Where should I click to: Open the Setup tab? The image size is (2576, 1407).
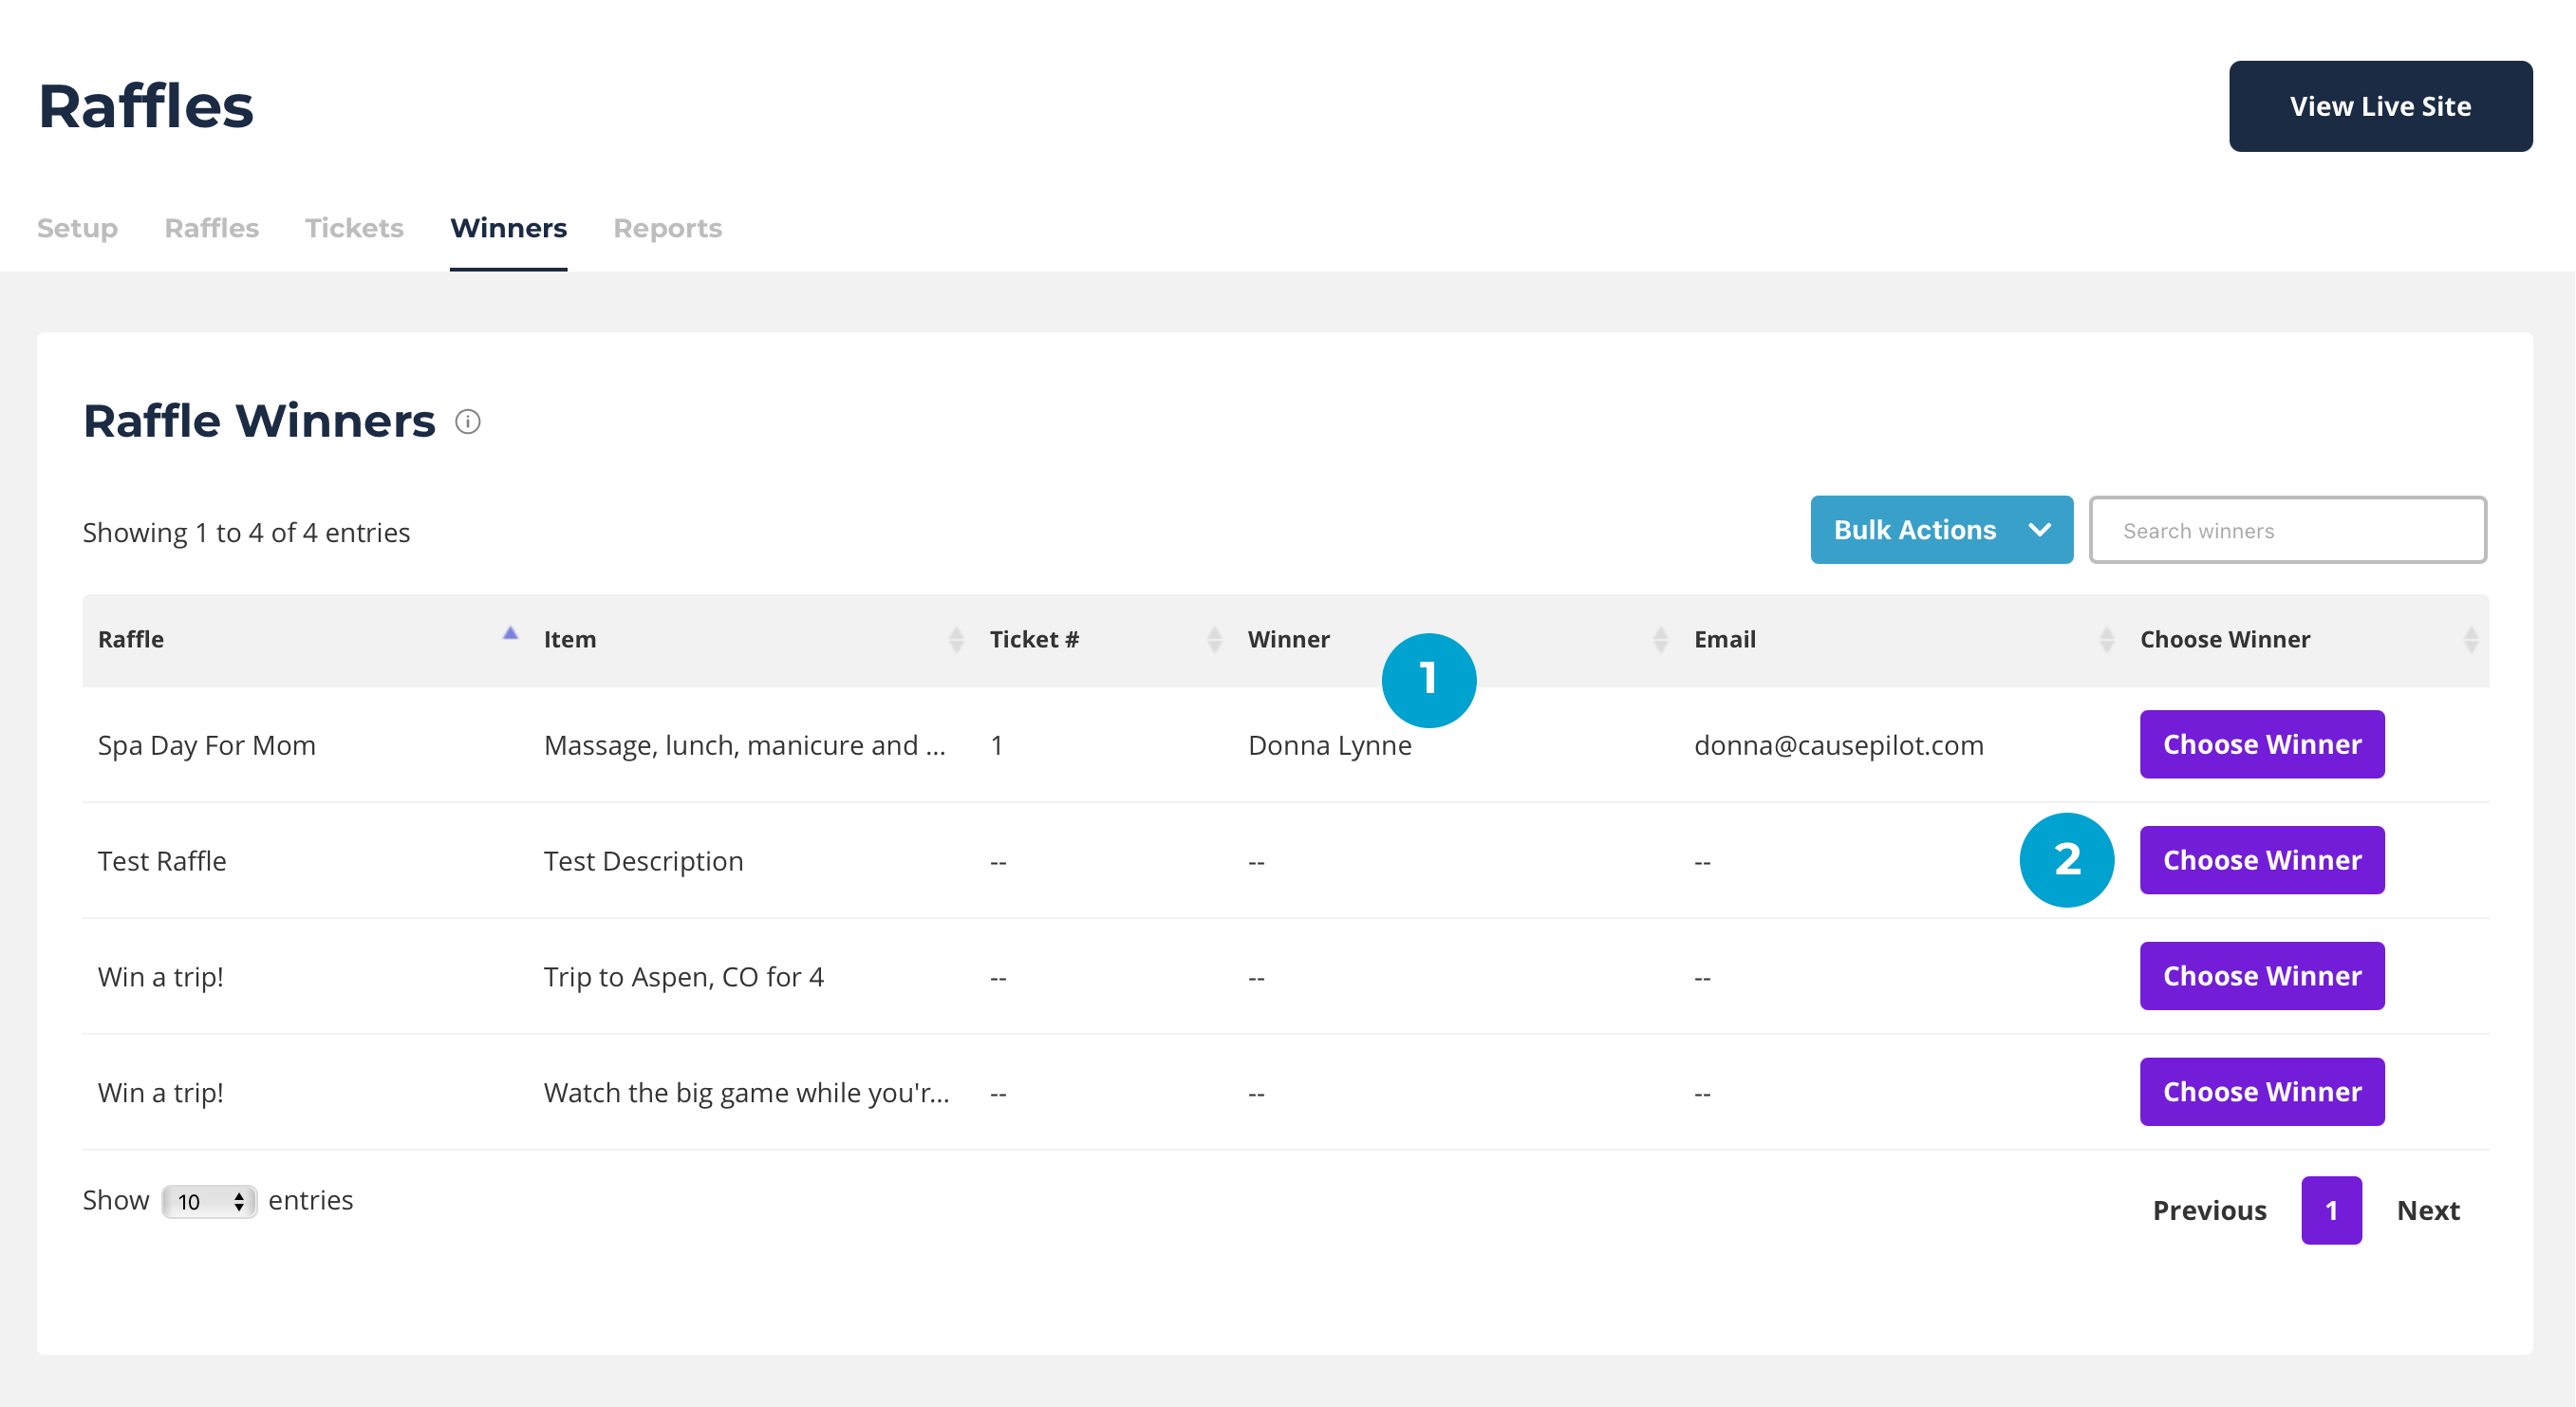tap(77, 228)
